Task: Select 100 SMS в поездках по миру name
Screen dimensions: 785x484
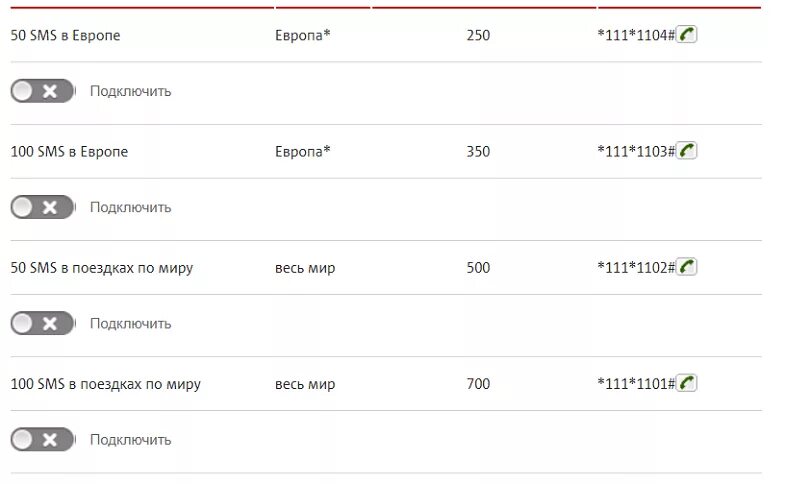Action: 106,384
